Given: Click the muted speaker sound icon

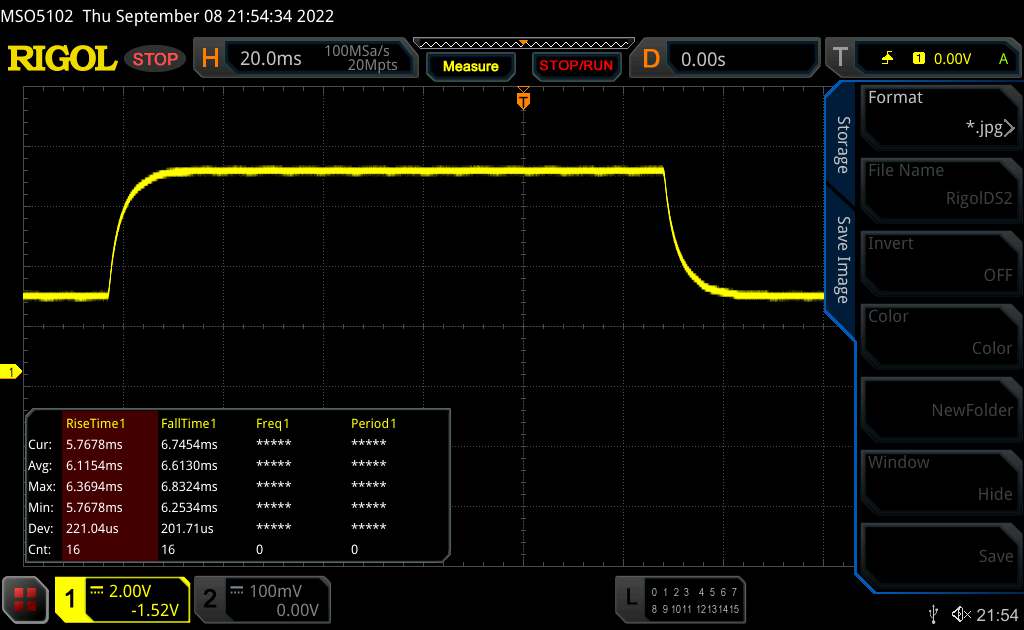Looking at the screenshot, I should click(961, 614).
